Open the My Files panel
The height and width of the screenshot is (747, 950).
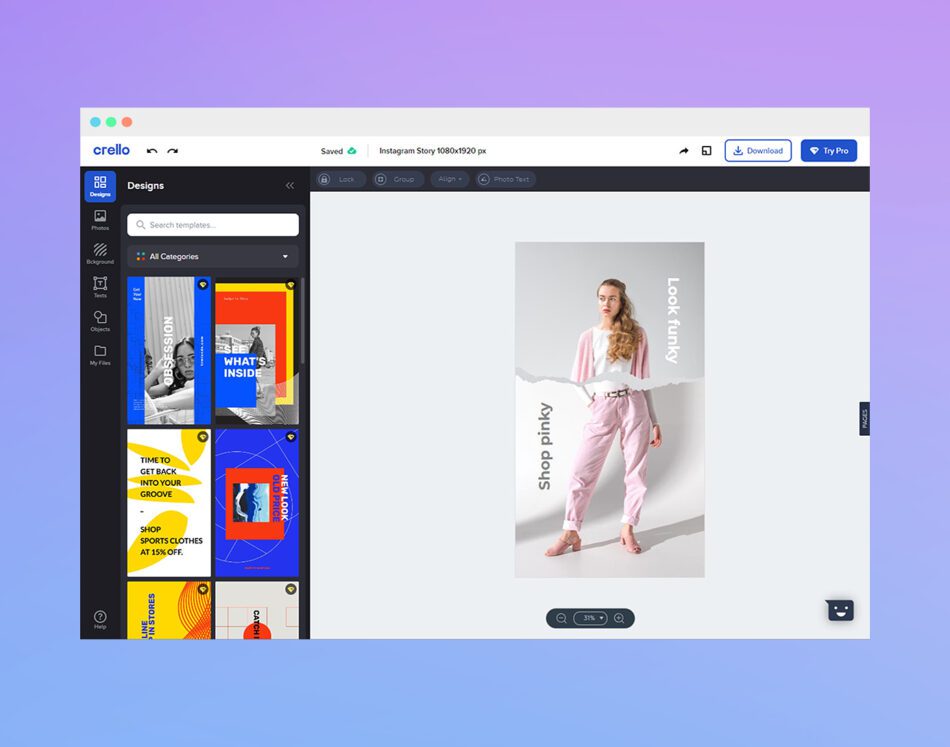point(100,356)
